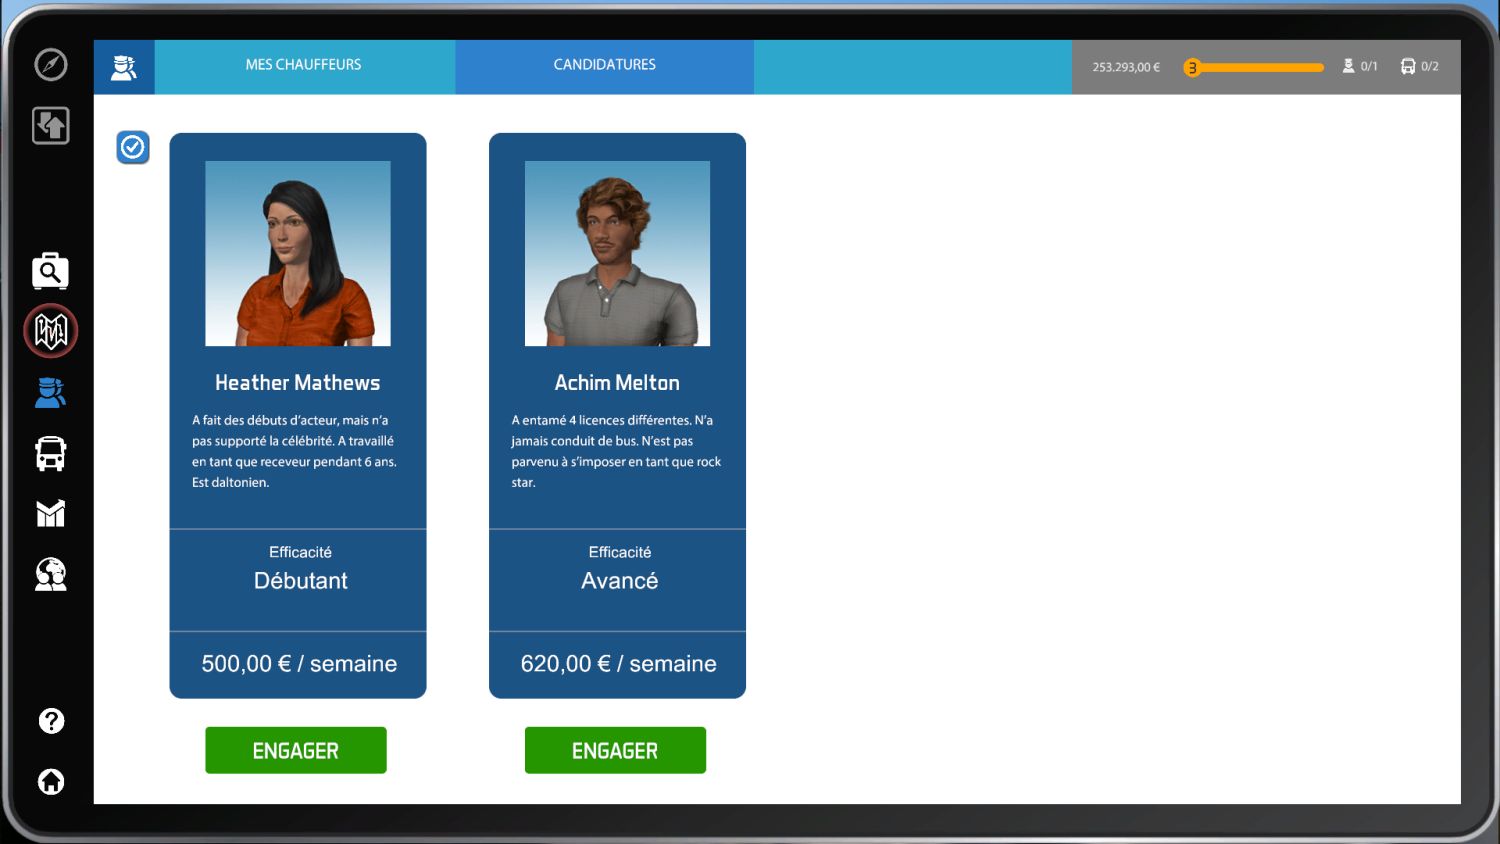The width and height of the screenshot is (1500, 844).
Task: Click the driver count icon showing 0/1
Action: 1349,66
